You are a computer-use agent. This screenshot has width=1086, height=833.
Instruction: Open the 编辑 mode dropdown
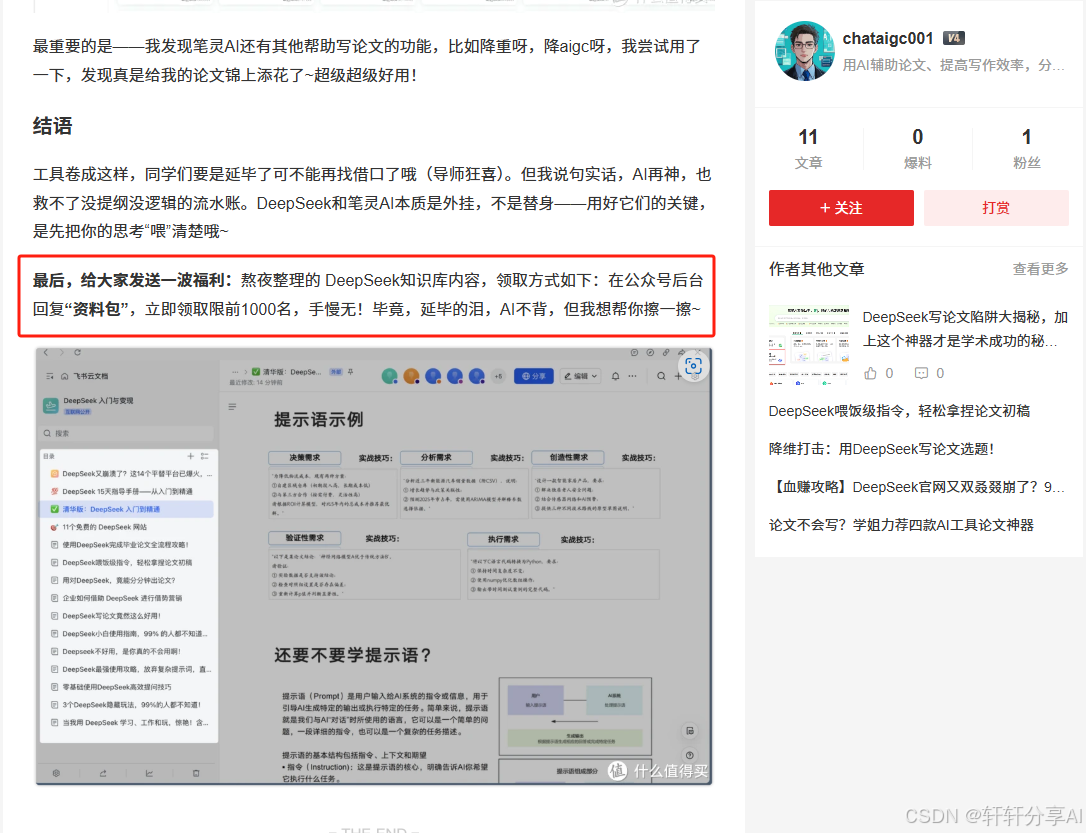(x=580, y=376)
